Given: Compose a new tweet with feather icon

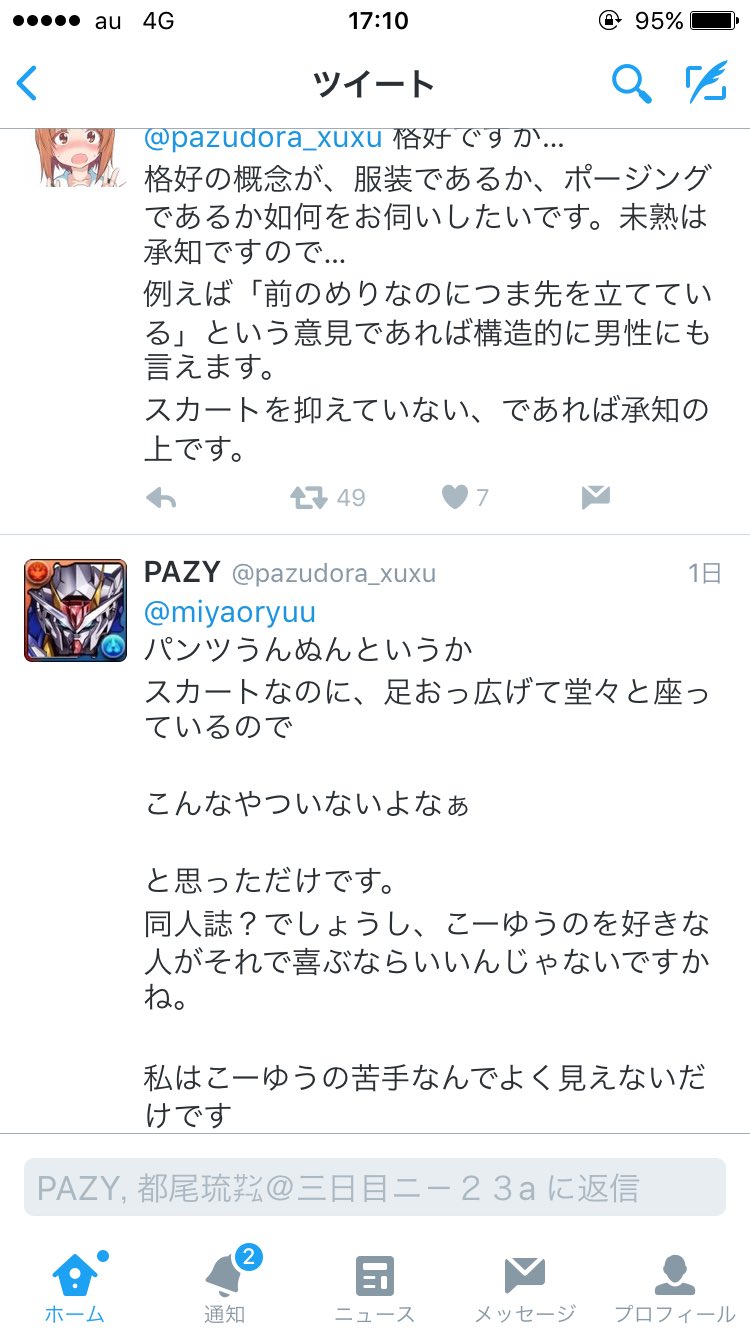Looking at the screenshot, I should [706, 83].
